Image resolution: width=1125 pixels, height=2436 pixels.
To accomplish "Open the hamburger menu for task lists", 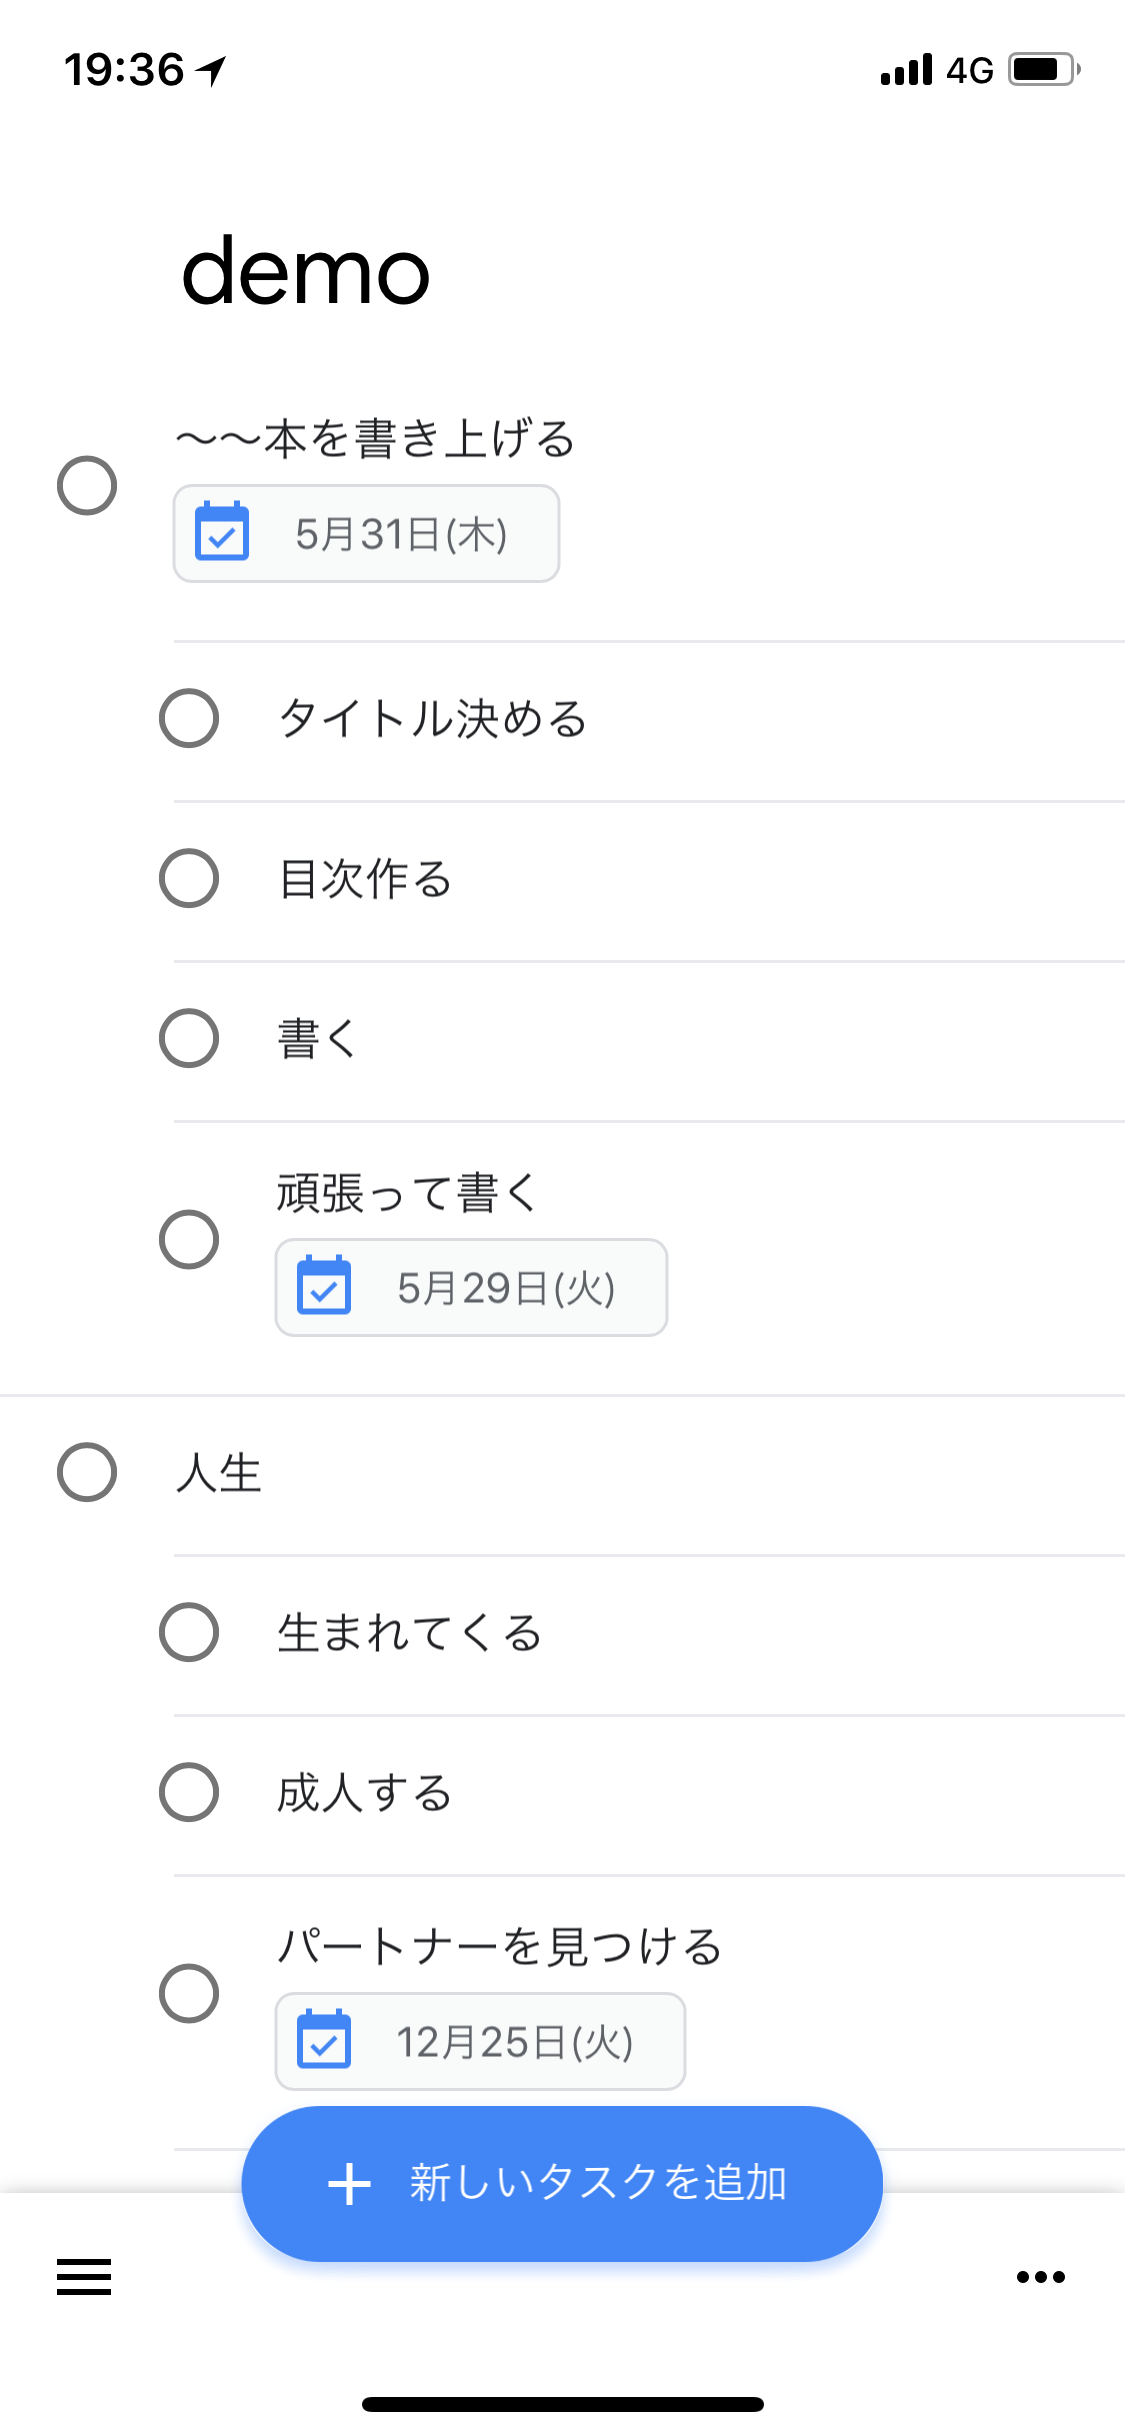I will coord(84,2277).
